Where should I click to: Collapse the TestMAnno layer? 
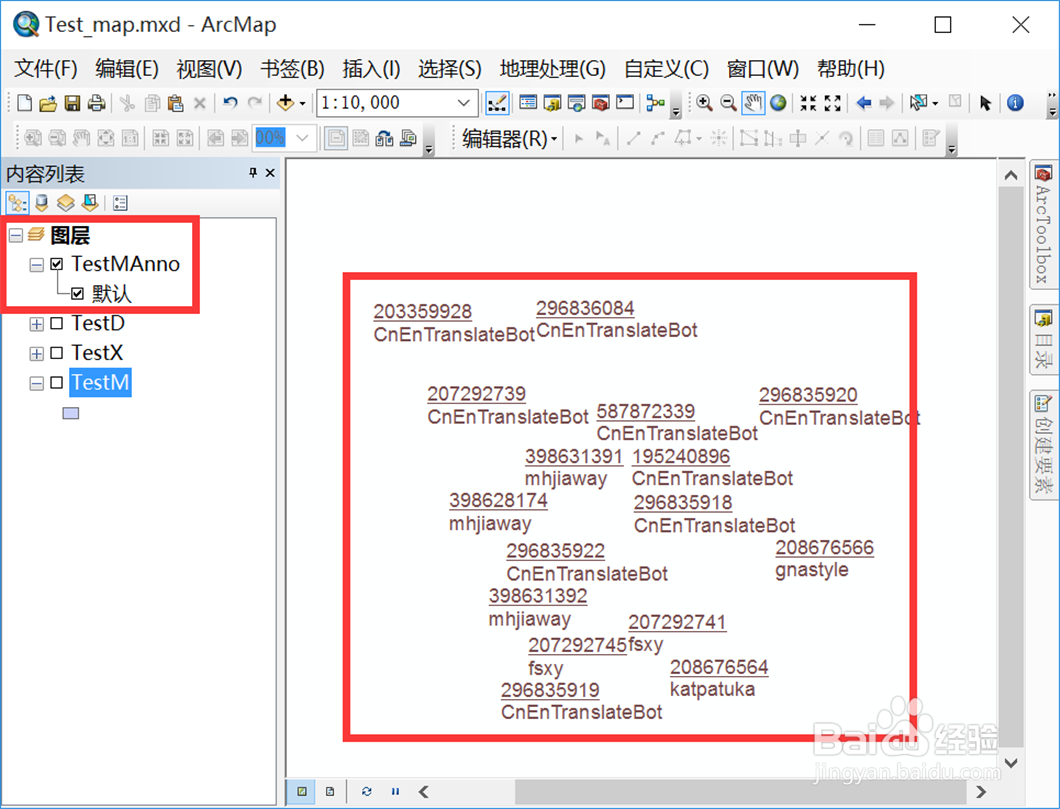[x=37, y=265]
